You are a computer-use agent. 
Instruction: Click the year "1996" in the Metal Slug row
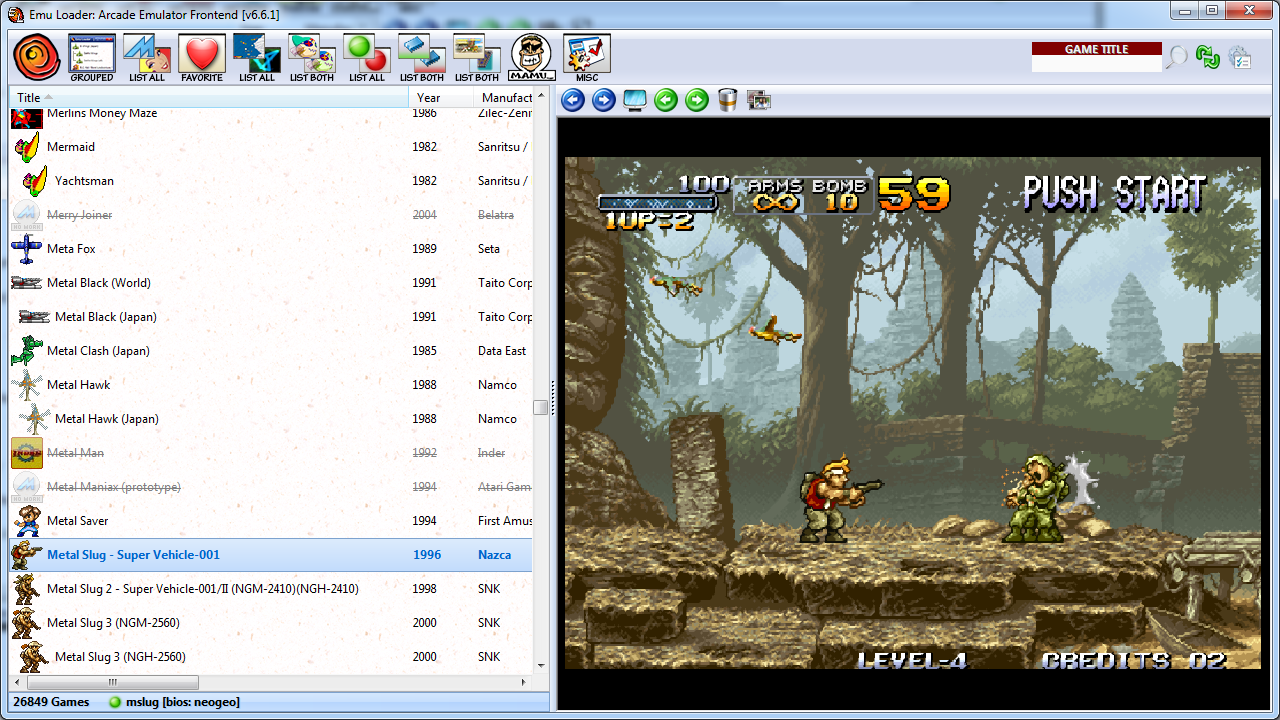pos(427,555)
